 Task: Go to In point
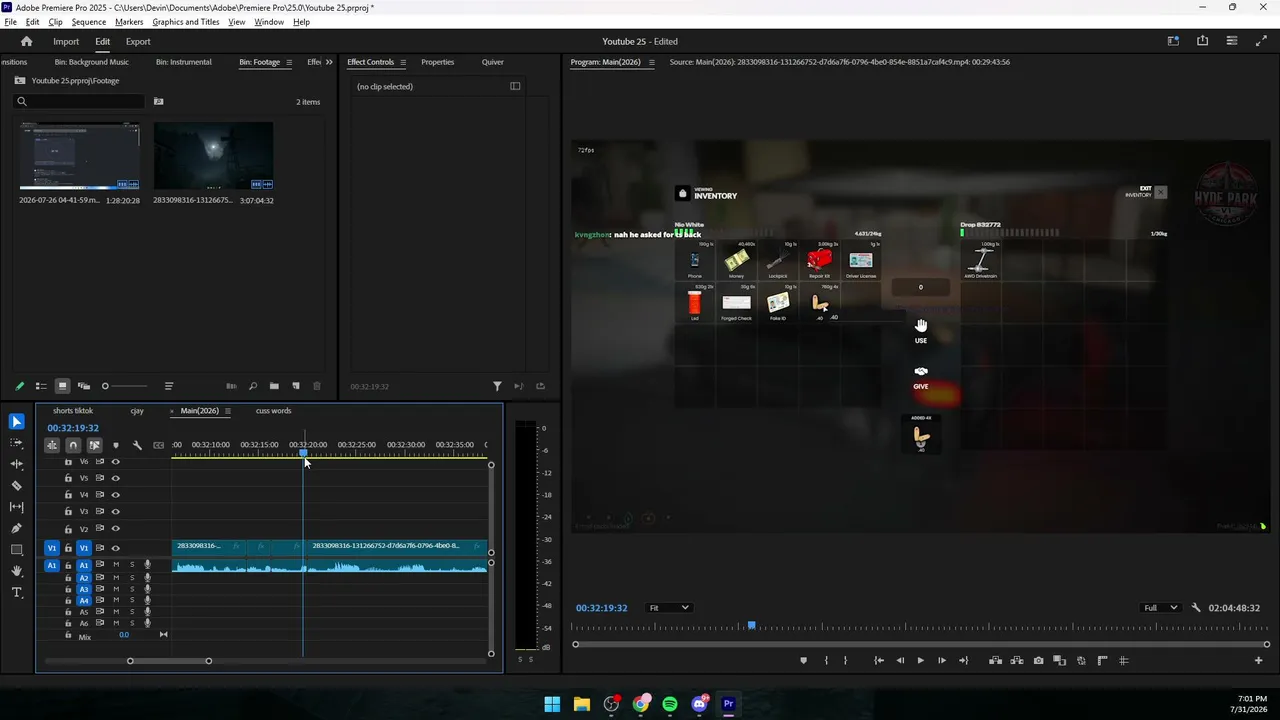tap(878, 660)
